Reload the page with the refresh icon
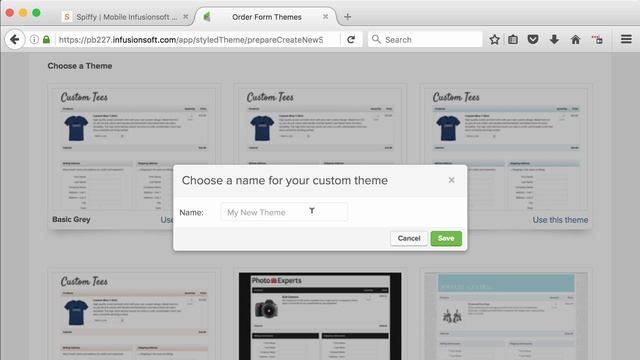Image resolution: width=640 pixels, height=360 pixels. (x=351, y=40)
